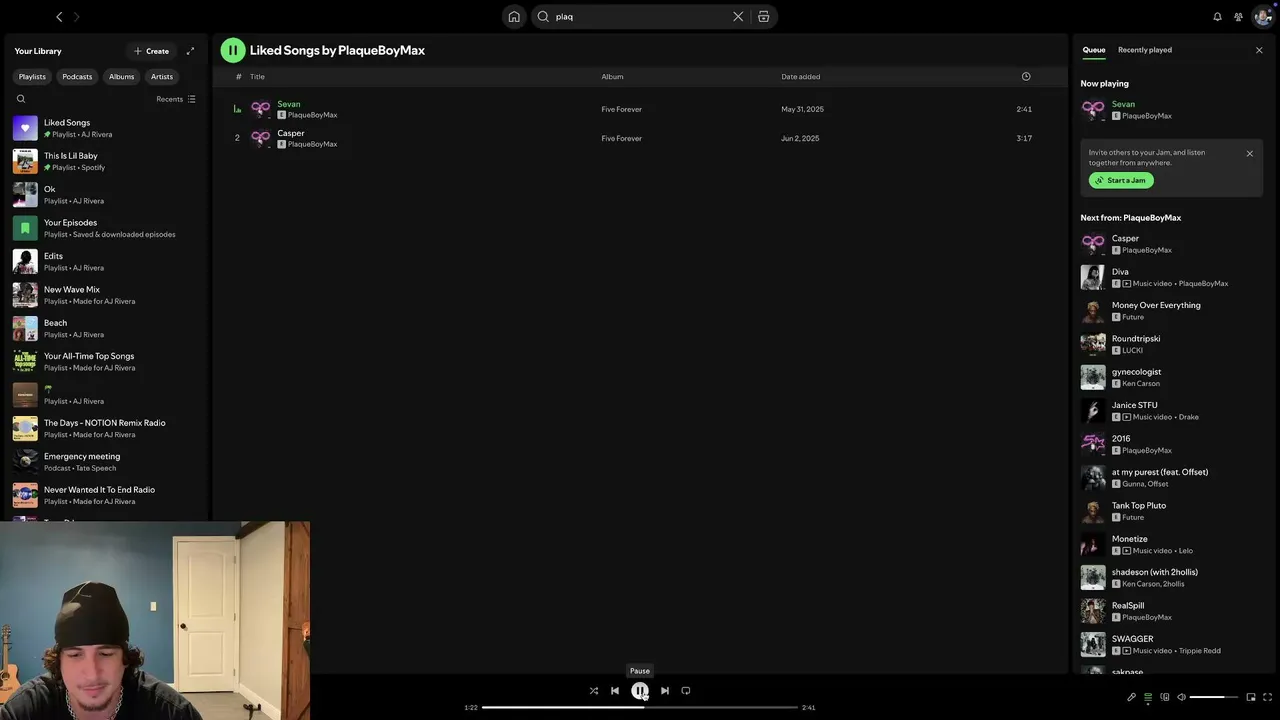The image size is (1280, 720).
Task: Sort tracks by Date added column
Action: (801, 77)
